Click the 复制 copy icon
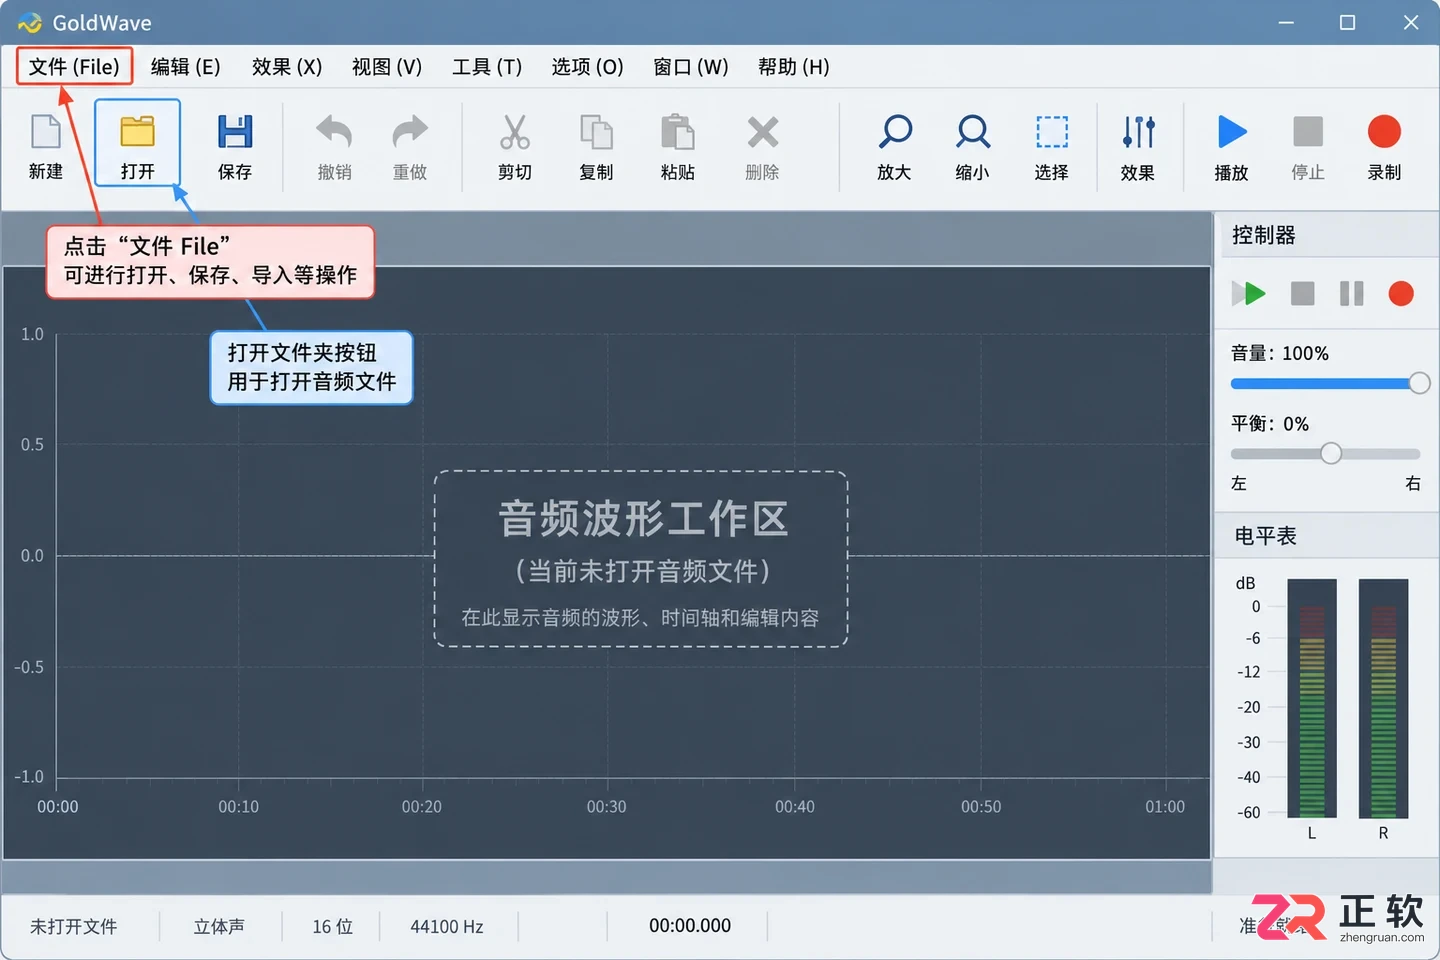Image resolution: width=1440 pixels, height=960 pixels. point(596,131)
